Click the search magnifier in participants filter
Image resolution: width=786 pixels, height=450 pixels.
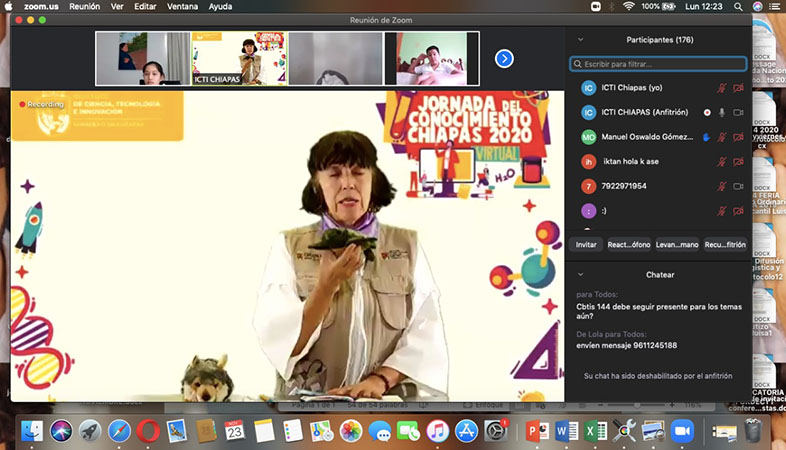577,64
